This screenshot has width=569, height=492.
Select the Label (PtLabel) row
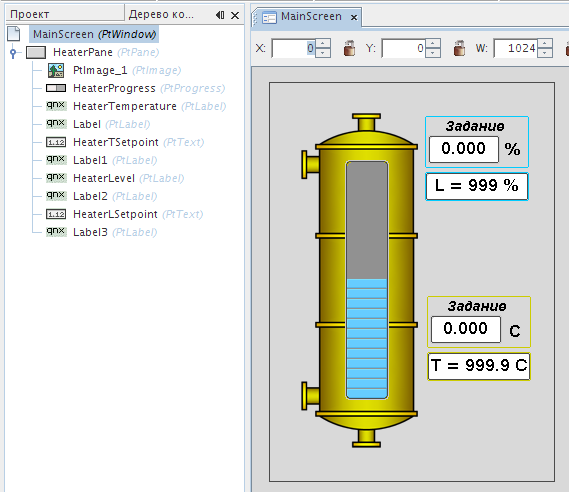click(111, 124)
